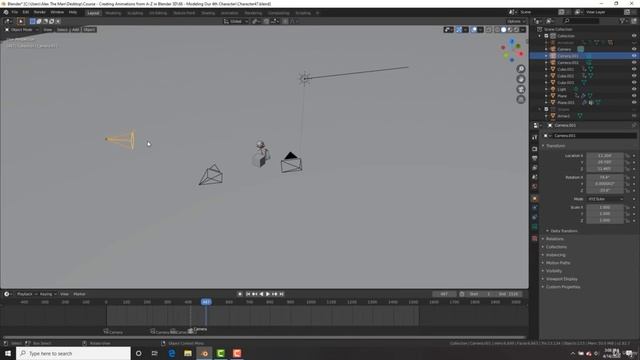Select the Light object in outliner
Viewport: 640px width, 360px height.
coord(562,89)
